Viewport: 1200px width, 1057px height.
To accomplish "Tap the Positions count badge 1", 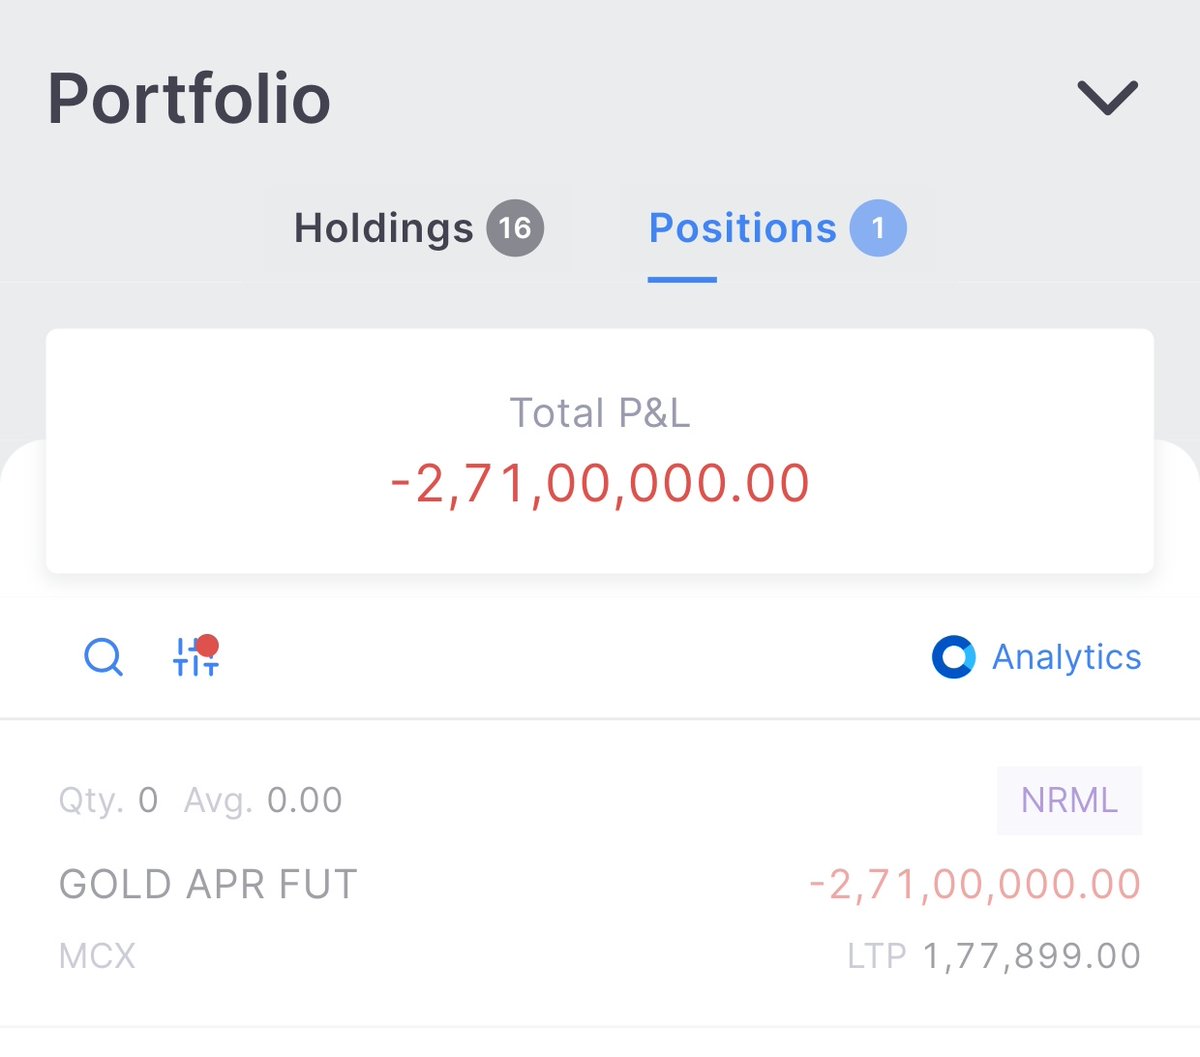I will 878,228.
